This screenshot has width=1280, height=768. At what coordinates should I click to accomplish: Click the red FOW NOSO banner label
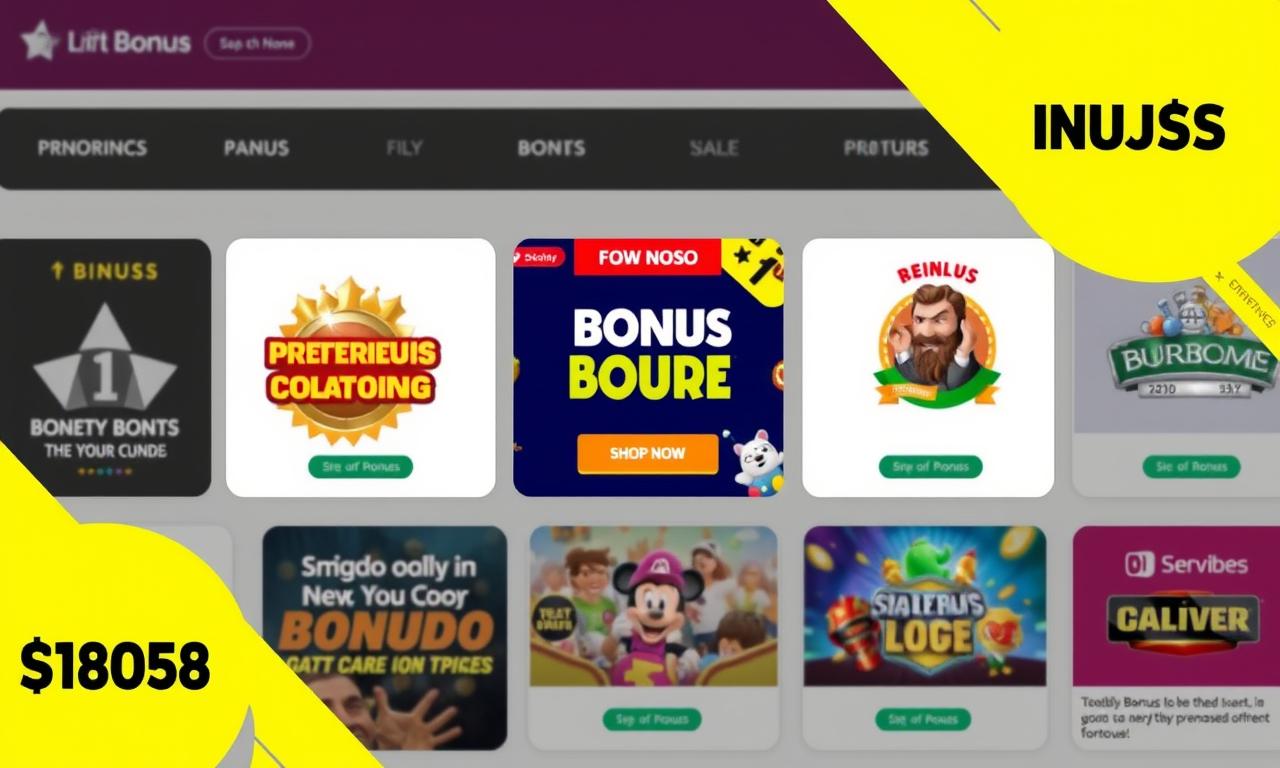click(646, 257)
